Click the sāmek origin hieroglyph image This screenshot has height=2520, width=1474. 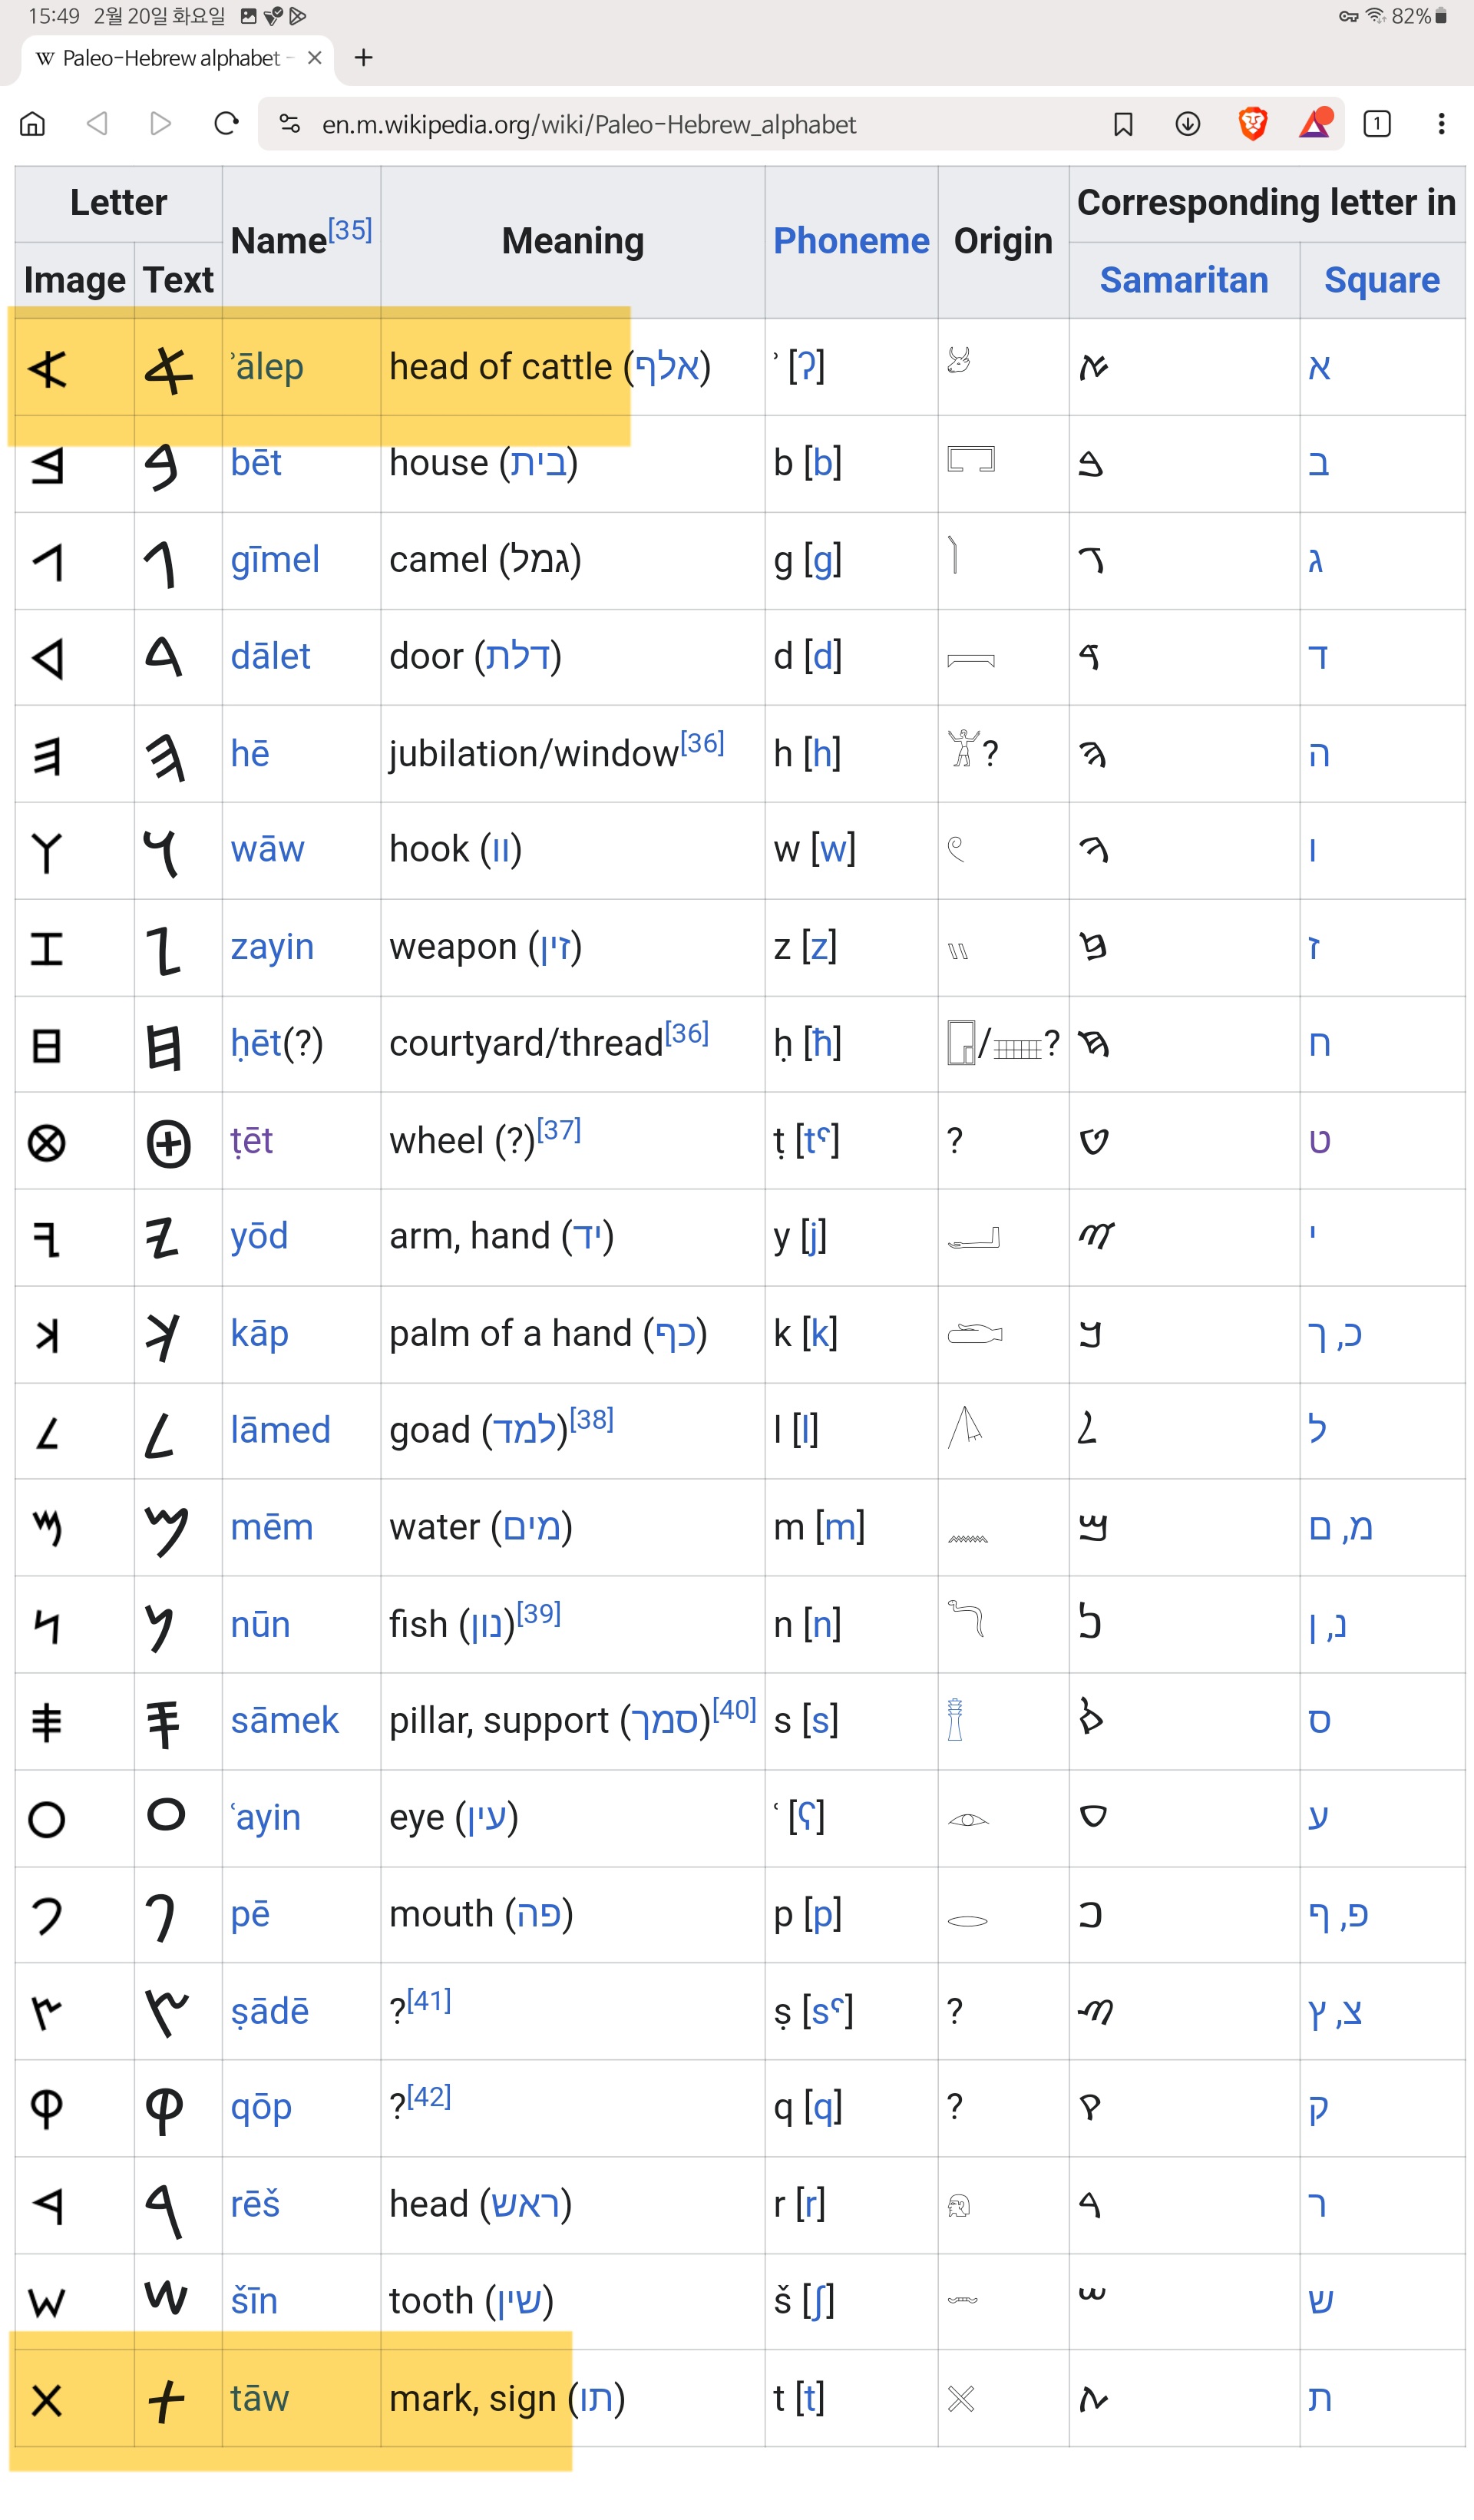(955, 1720)
